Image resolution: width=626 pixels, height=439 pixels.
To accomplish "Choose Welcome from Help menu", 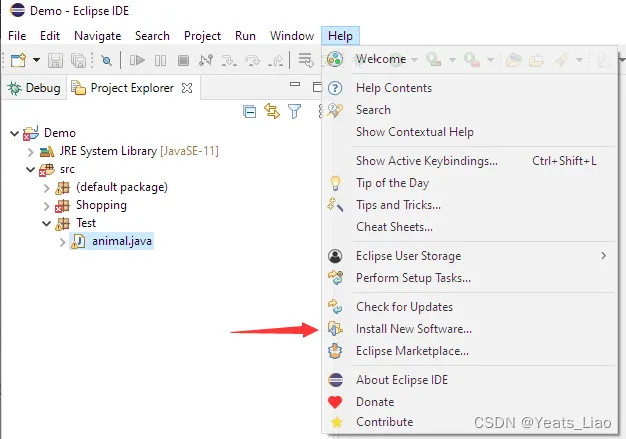I will pyautogui.click(x=470, y=59).
